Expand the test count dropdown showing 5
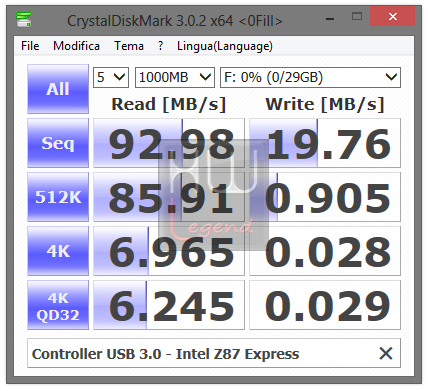The height and width of the screenshot is (391, 428). (x=111, y=77)
